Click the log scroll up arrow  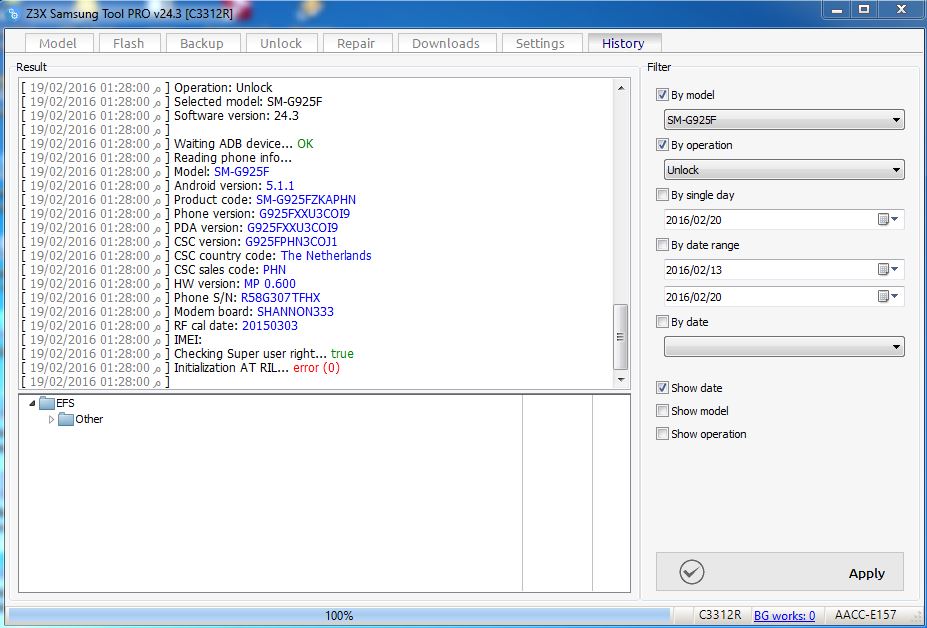(x=620, y=88)
